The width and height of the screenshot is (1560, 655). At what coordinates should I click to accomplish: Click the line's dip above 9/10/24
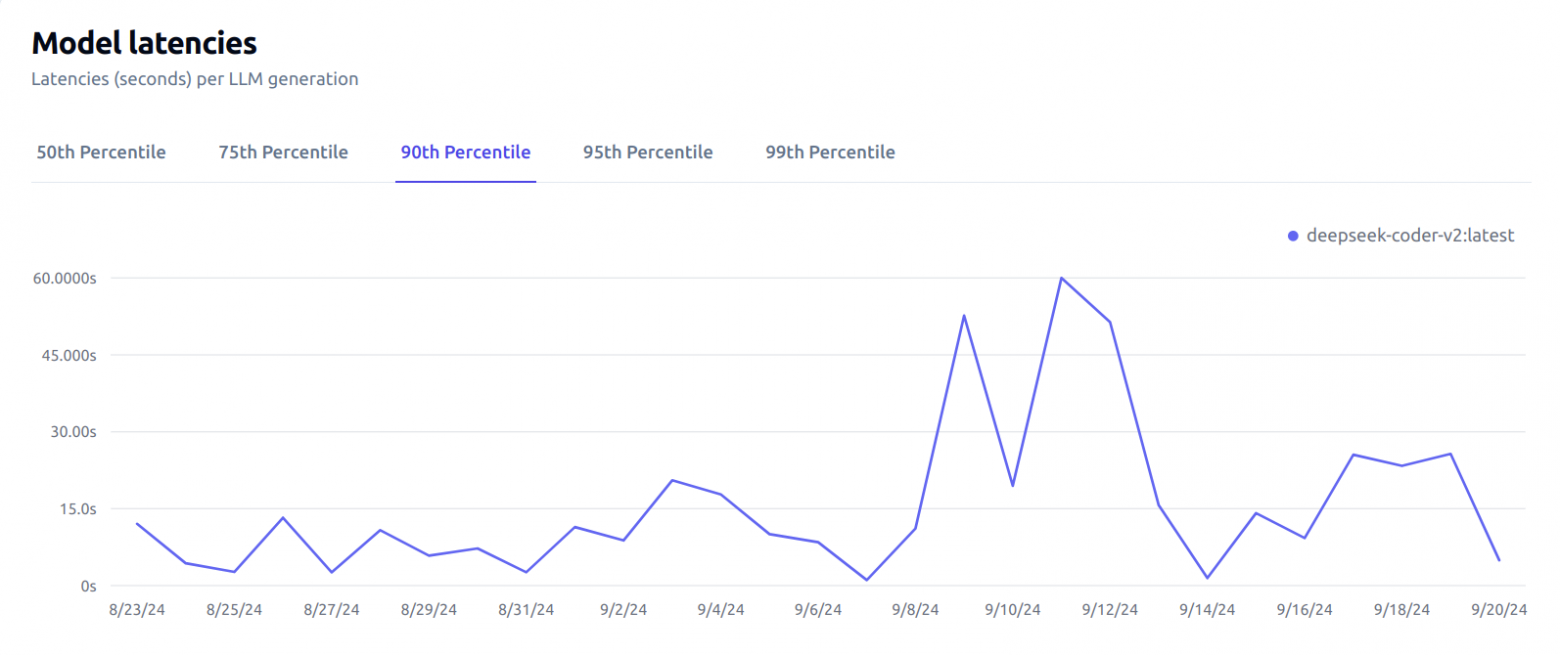pyautogui.click(x=1013, y=486)
